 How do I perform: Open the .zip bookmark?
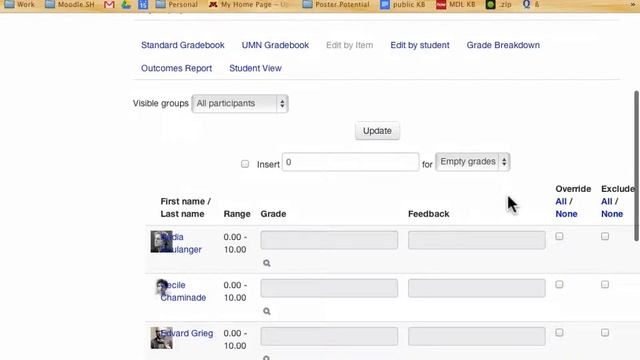(x=499, y=4)
